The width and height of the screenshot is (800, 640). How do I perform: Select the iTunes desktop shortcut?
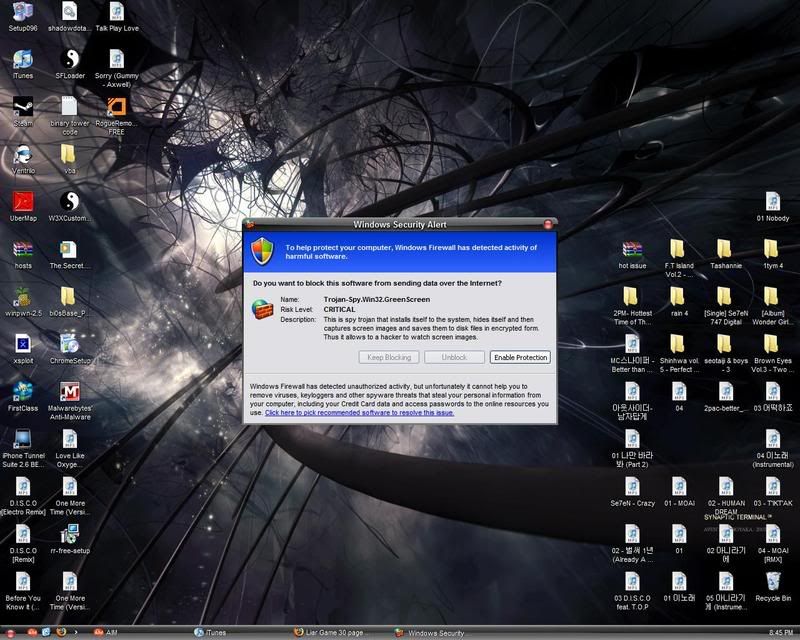pyautogui.click(x=23, y=59)
